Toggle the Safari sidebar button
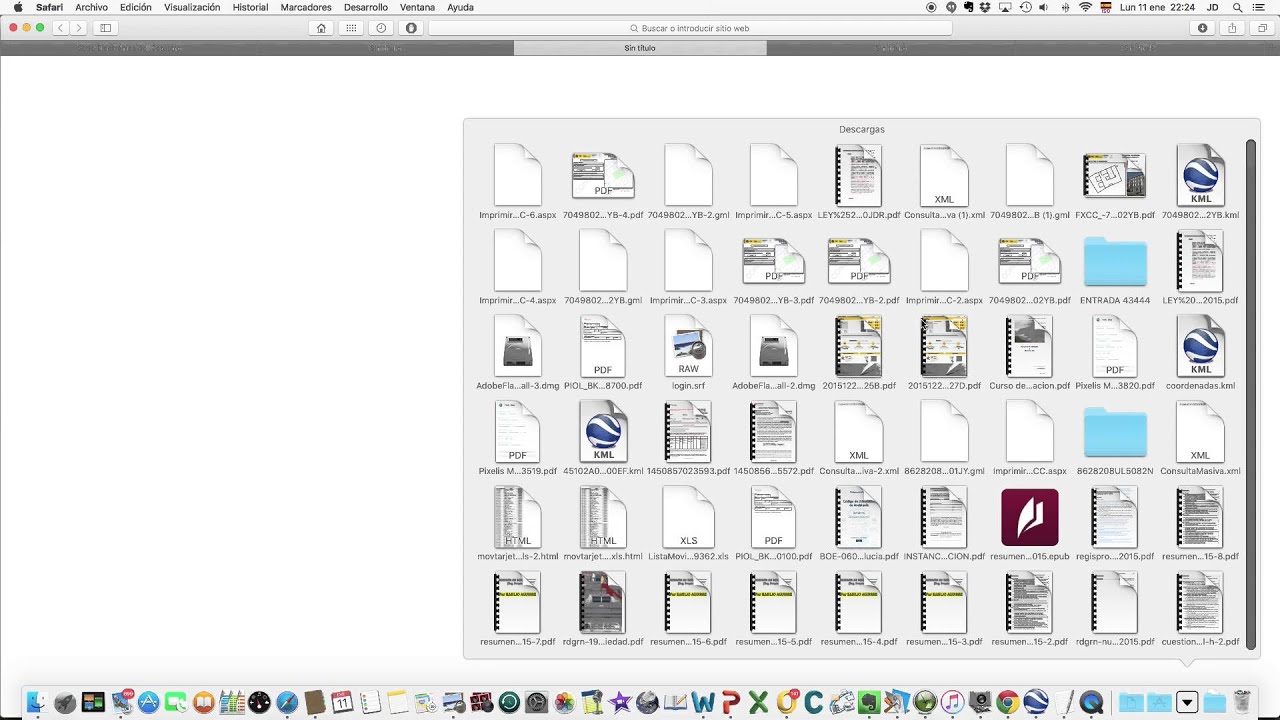Image resolution: width=1280 pixels, height=720 pixels. tap(105, 28)
